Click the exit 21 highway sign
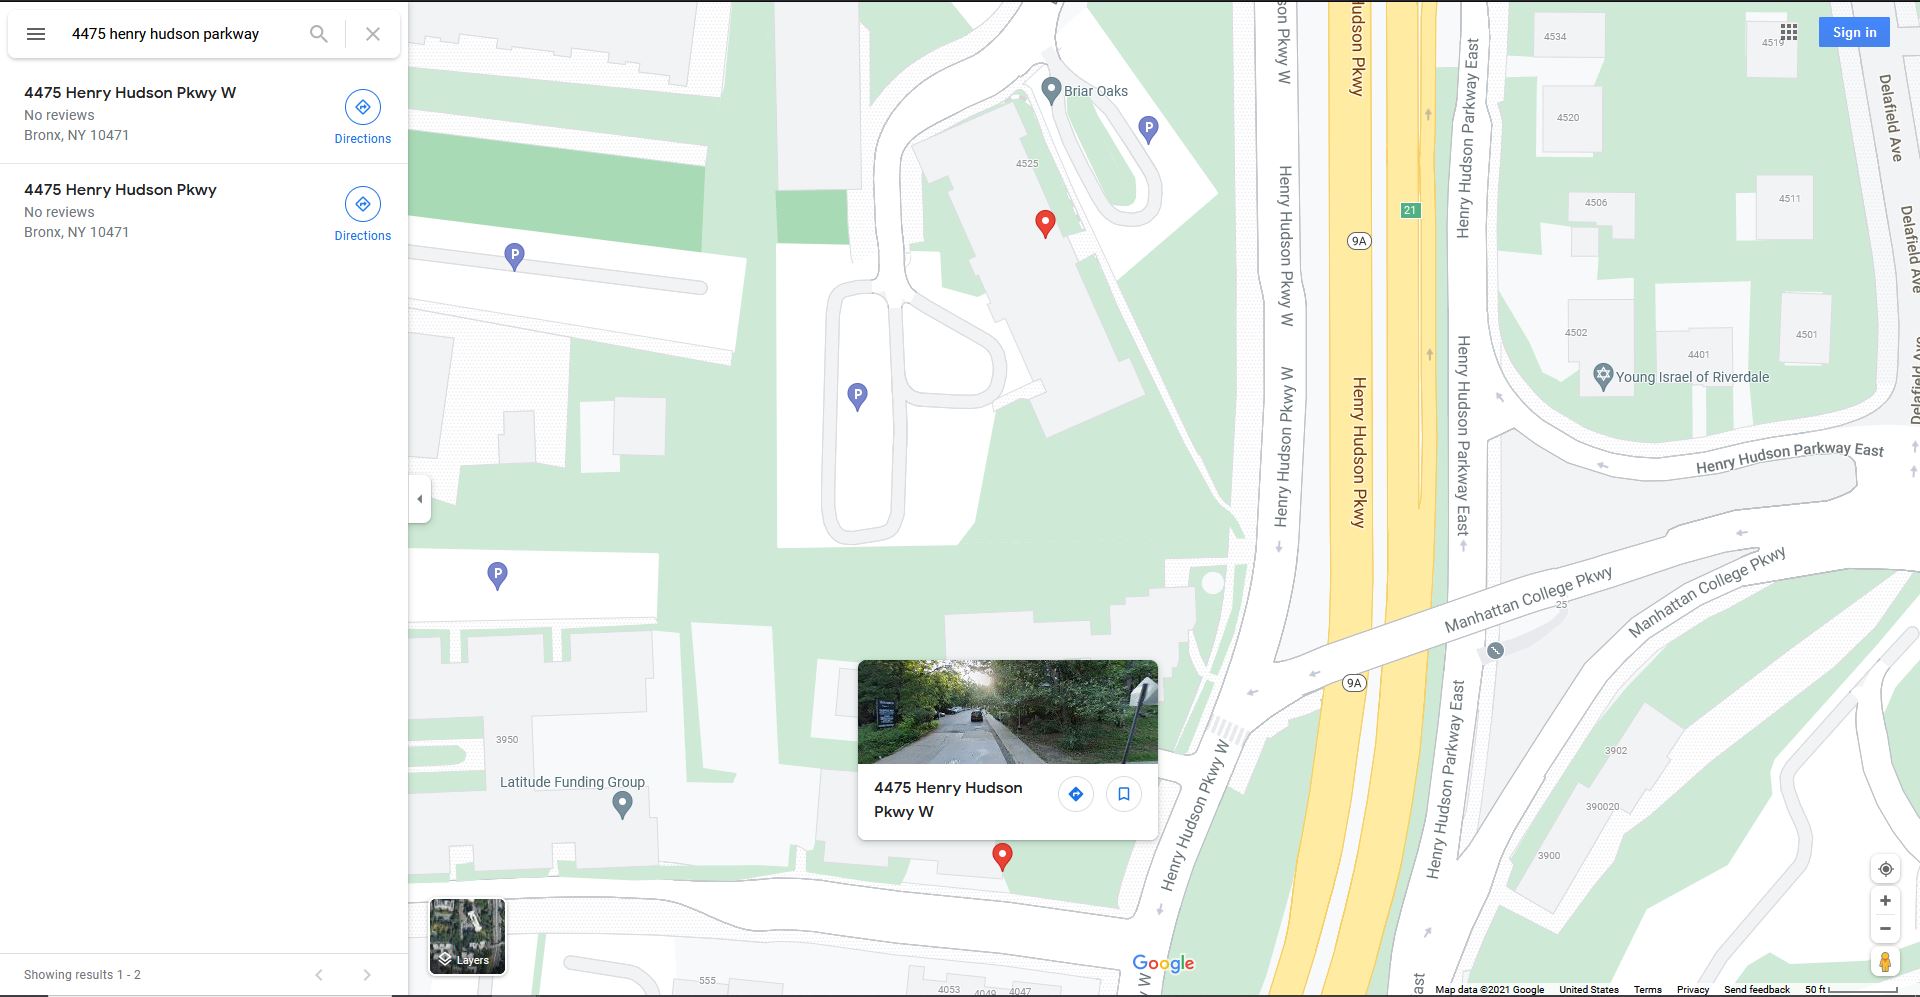Viewport: 1920px width, 997px height. 1410,210
